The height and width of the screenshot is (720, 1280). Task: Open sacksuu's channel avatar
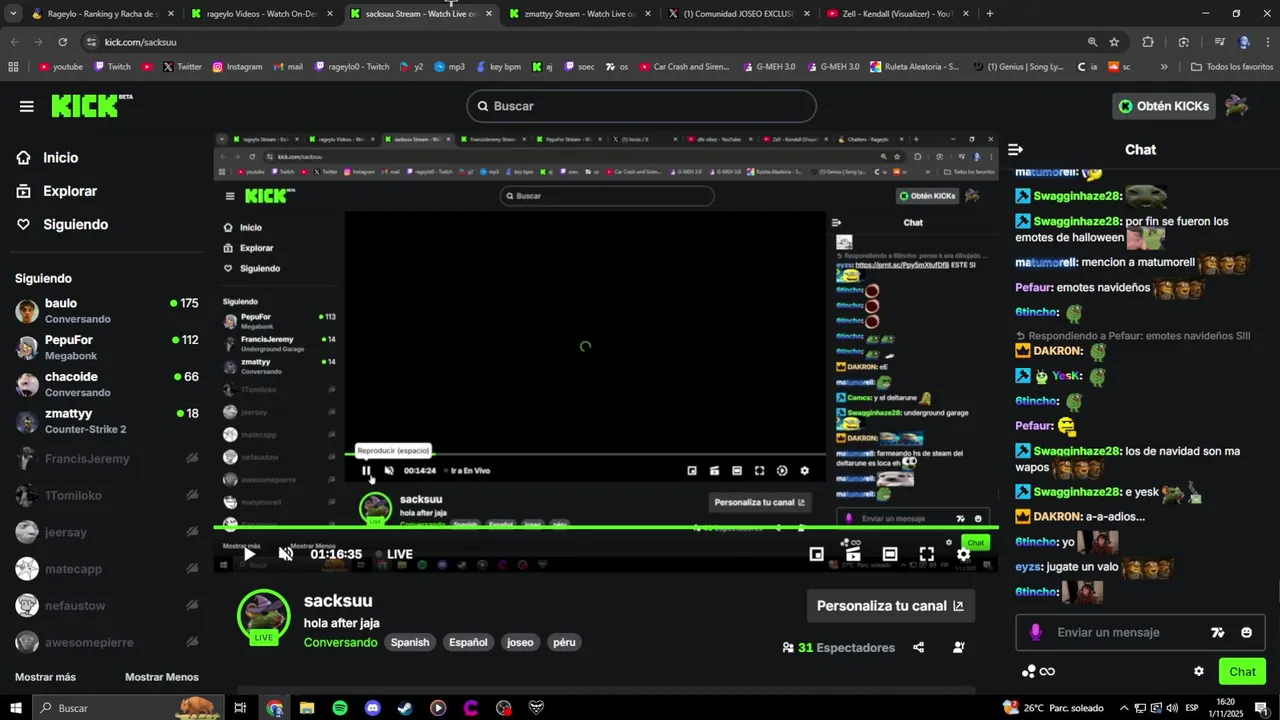click(x=263, y=614)
